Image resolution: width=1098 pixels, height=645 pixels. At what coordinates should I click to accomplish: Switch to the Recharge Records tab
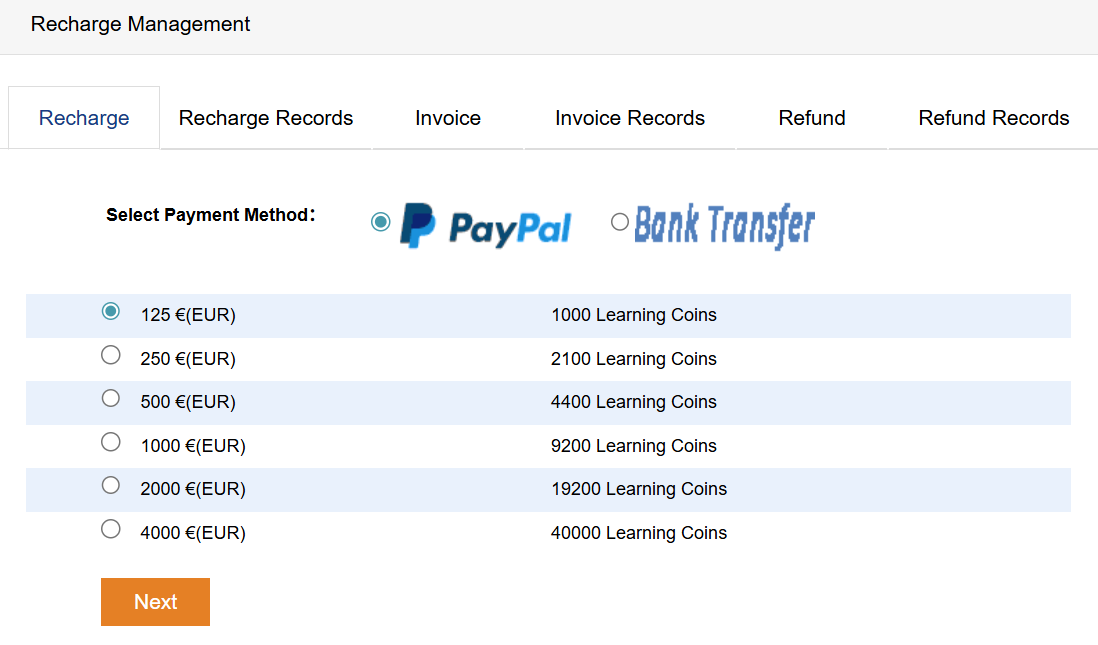pyautogui.click(x=266, y=118)
